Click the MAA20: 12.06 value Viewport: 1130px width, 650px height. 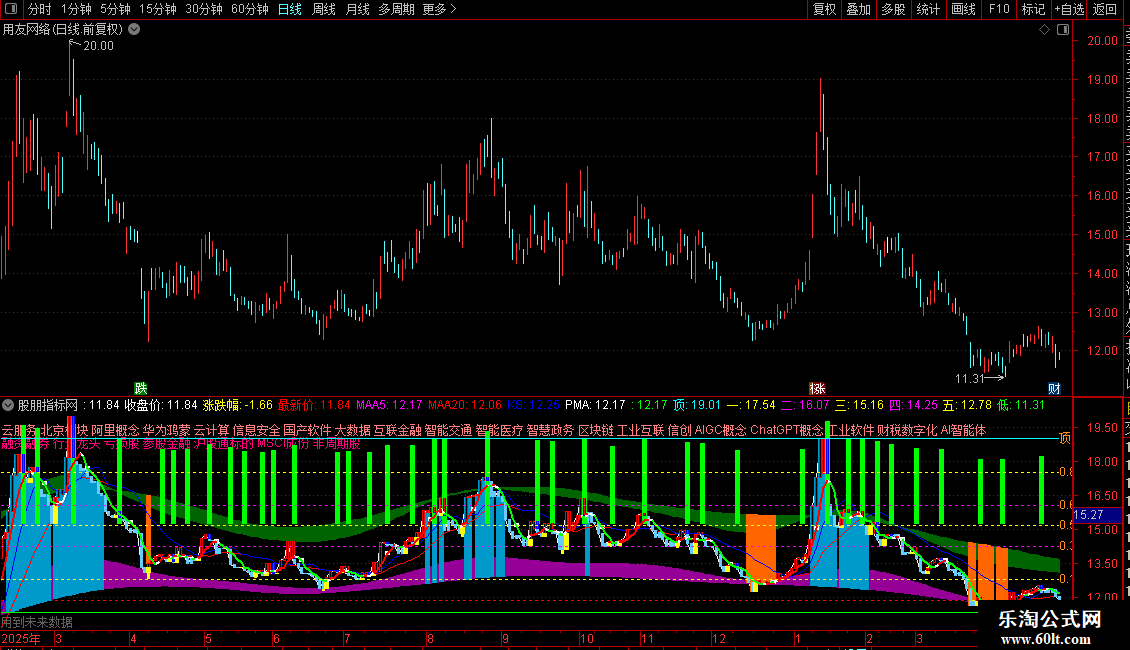(x=465, y=405)
